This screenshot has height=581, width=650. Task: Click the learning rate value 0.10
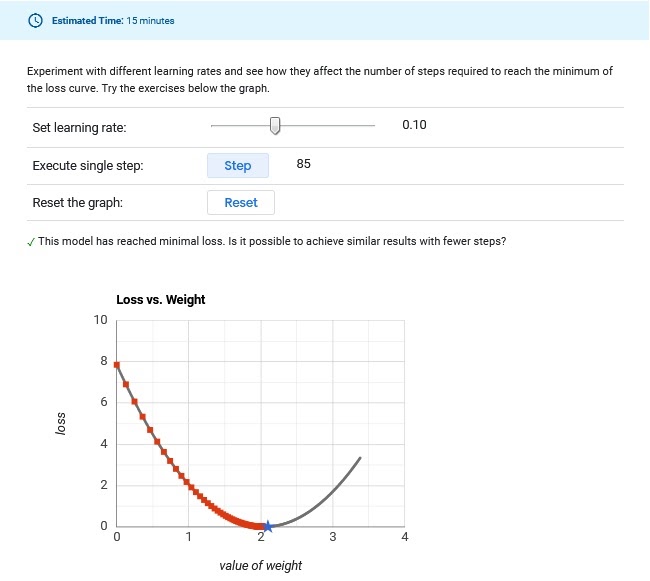[414, 125]
